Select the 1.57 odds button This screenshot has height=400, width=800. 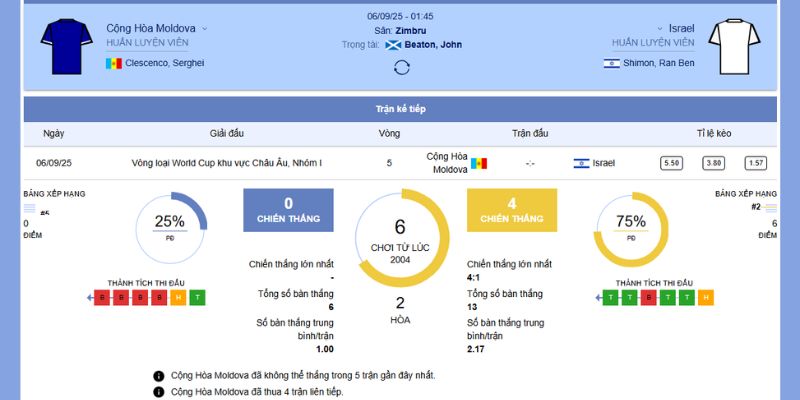point(756,163)
